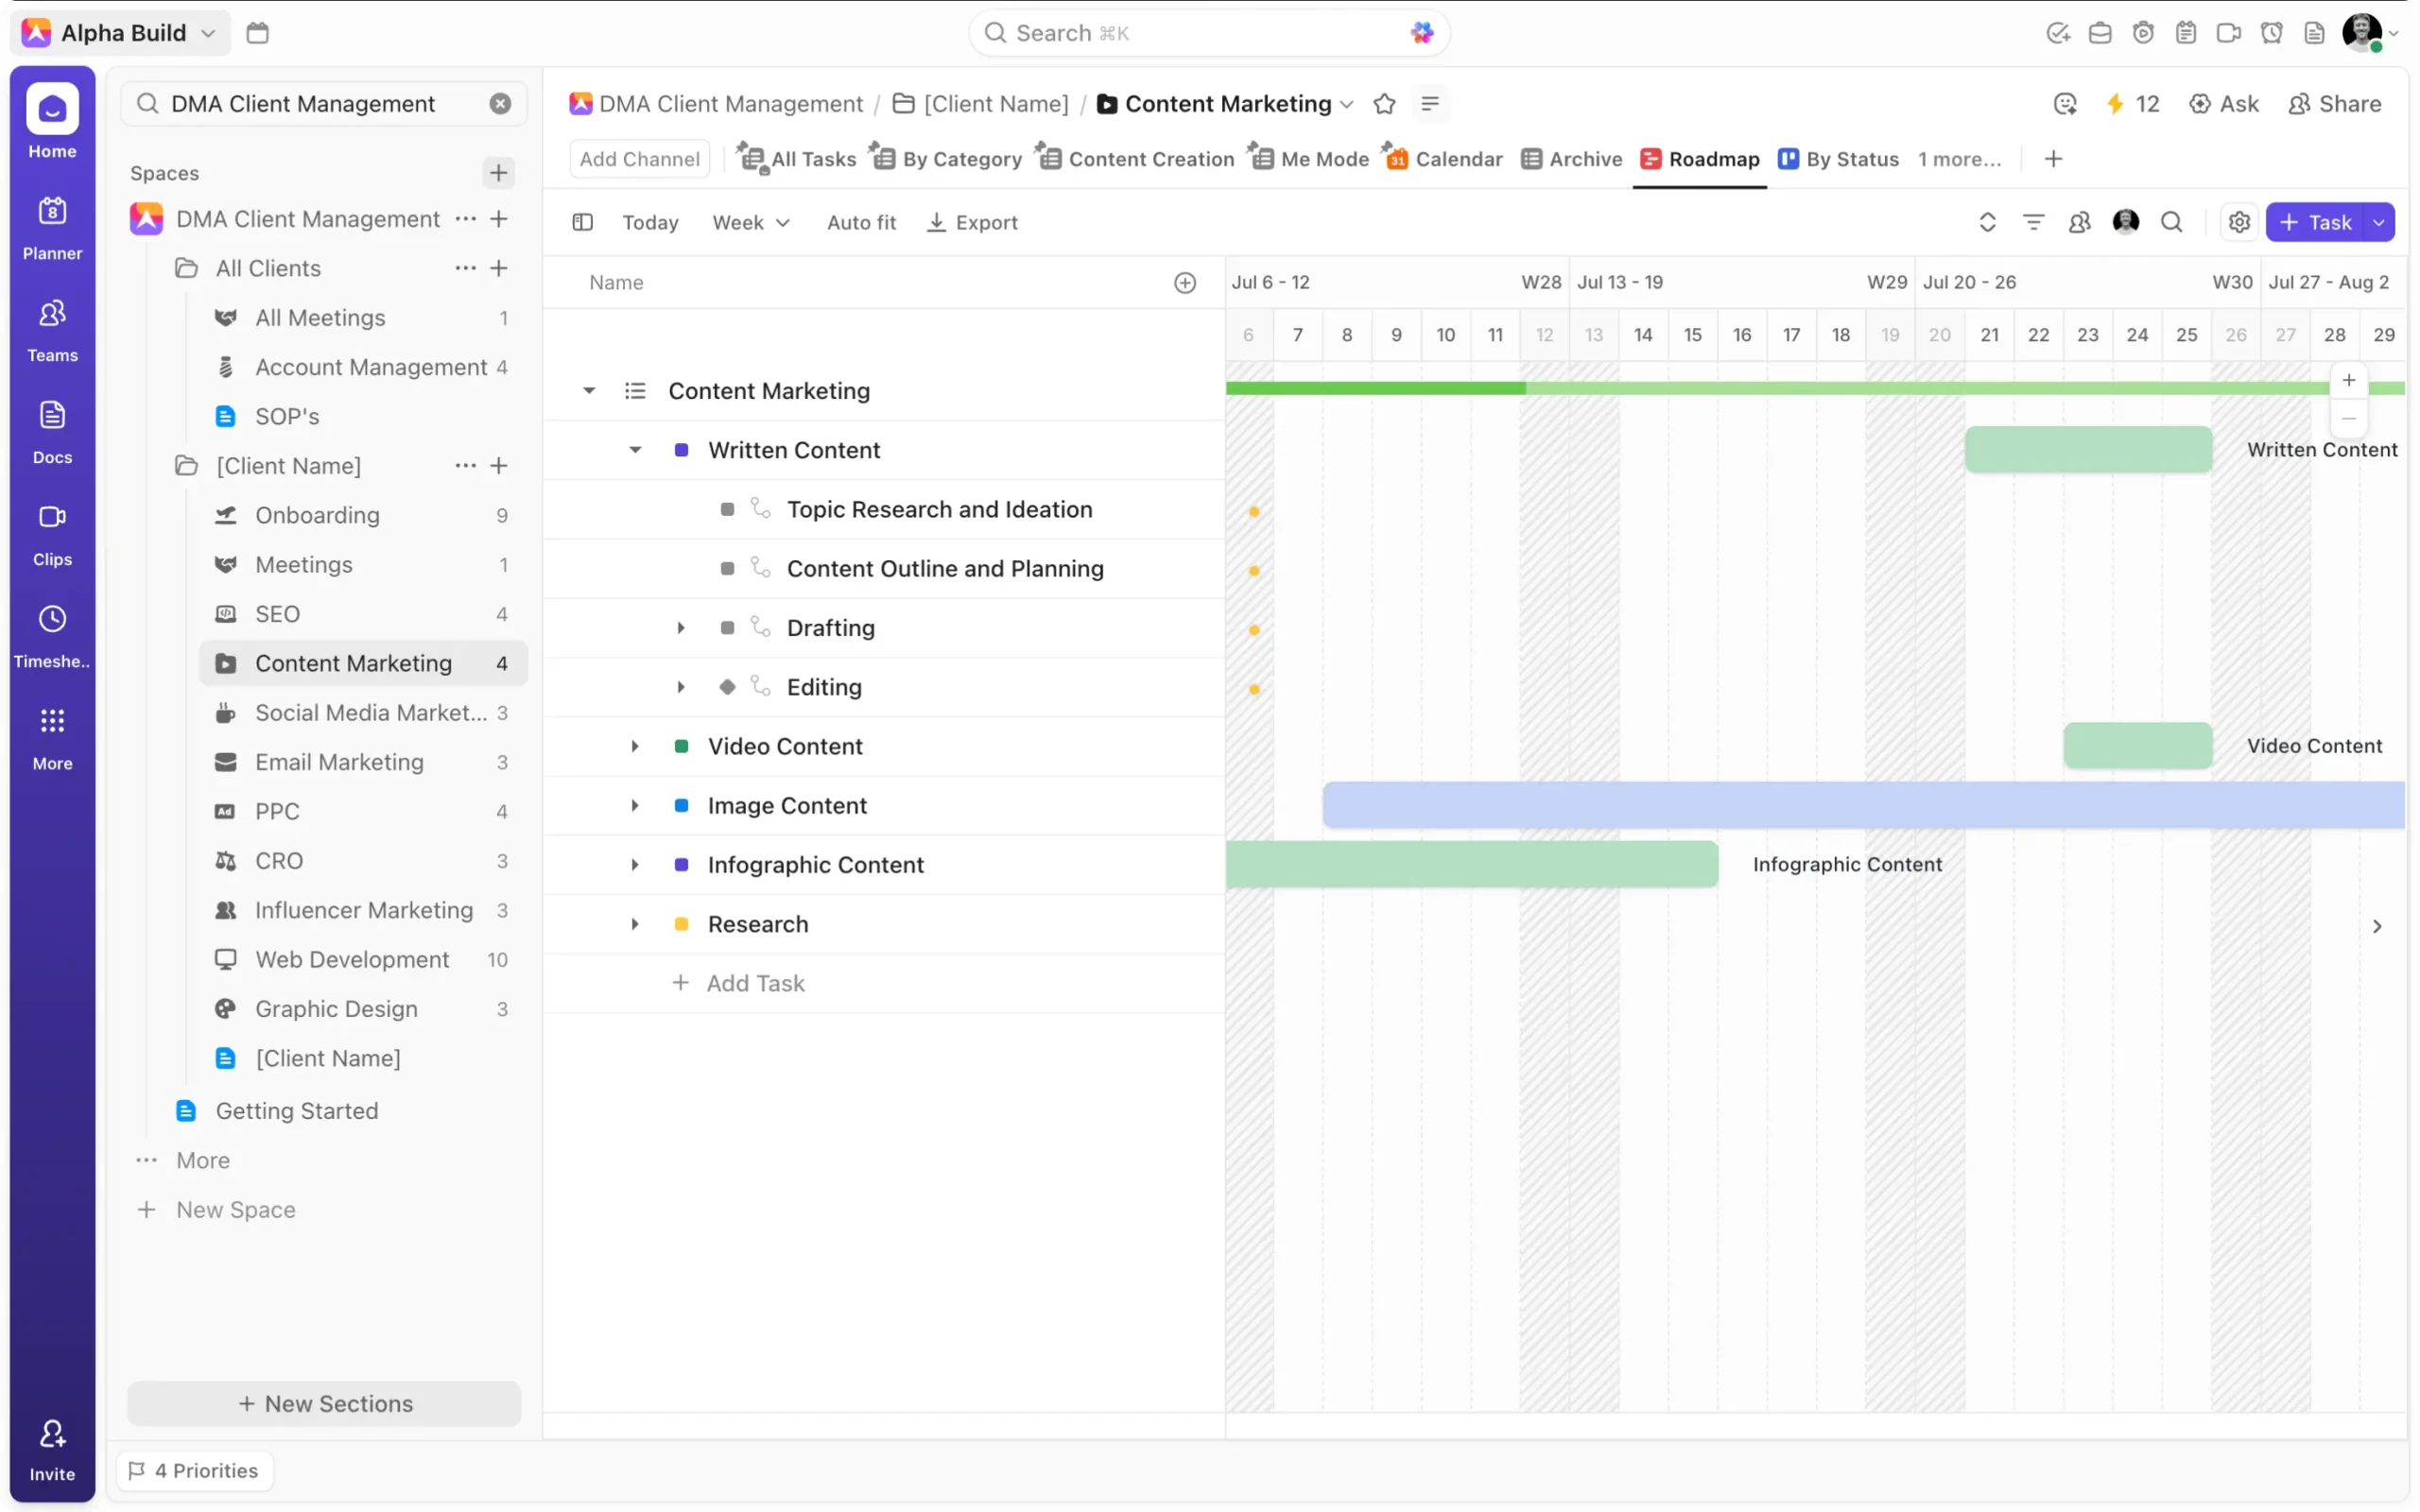Toggle the sidebar panel layout icon
This screenshot has height=1512, width=2420.
(582, 222)
